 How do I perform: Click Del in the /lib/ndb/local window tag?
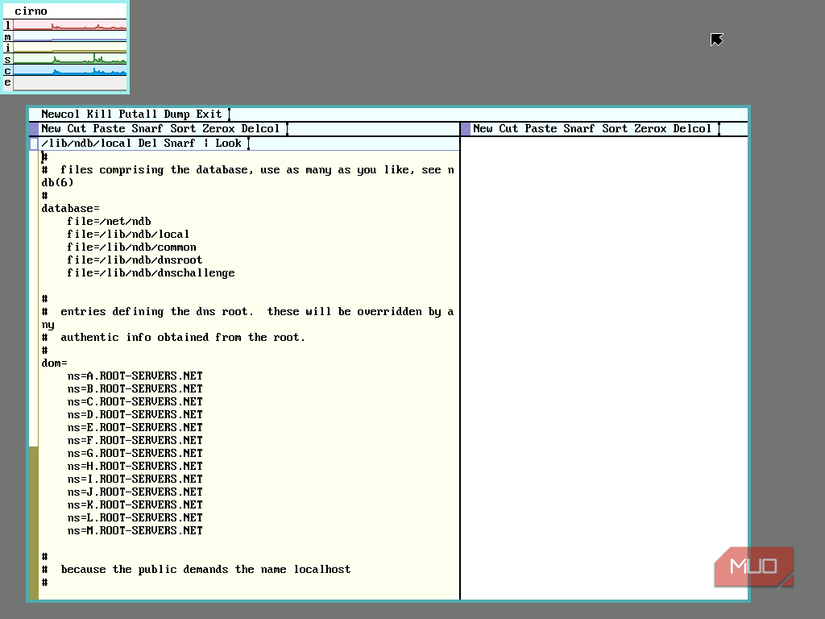tap(147, 143)
